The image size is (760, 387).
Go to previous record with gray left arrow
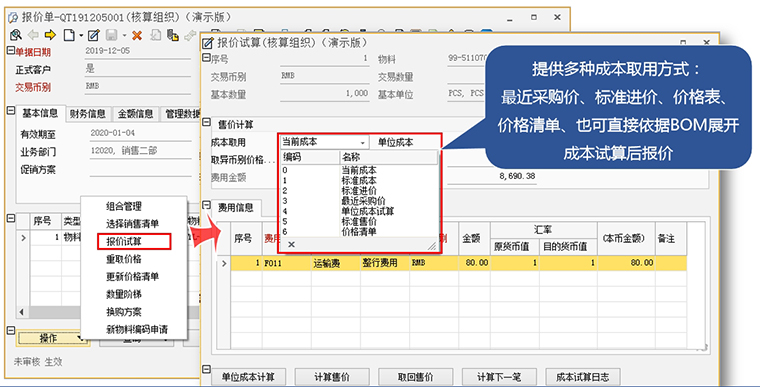click(33, 35)
